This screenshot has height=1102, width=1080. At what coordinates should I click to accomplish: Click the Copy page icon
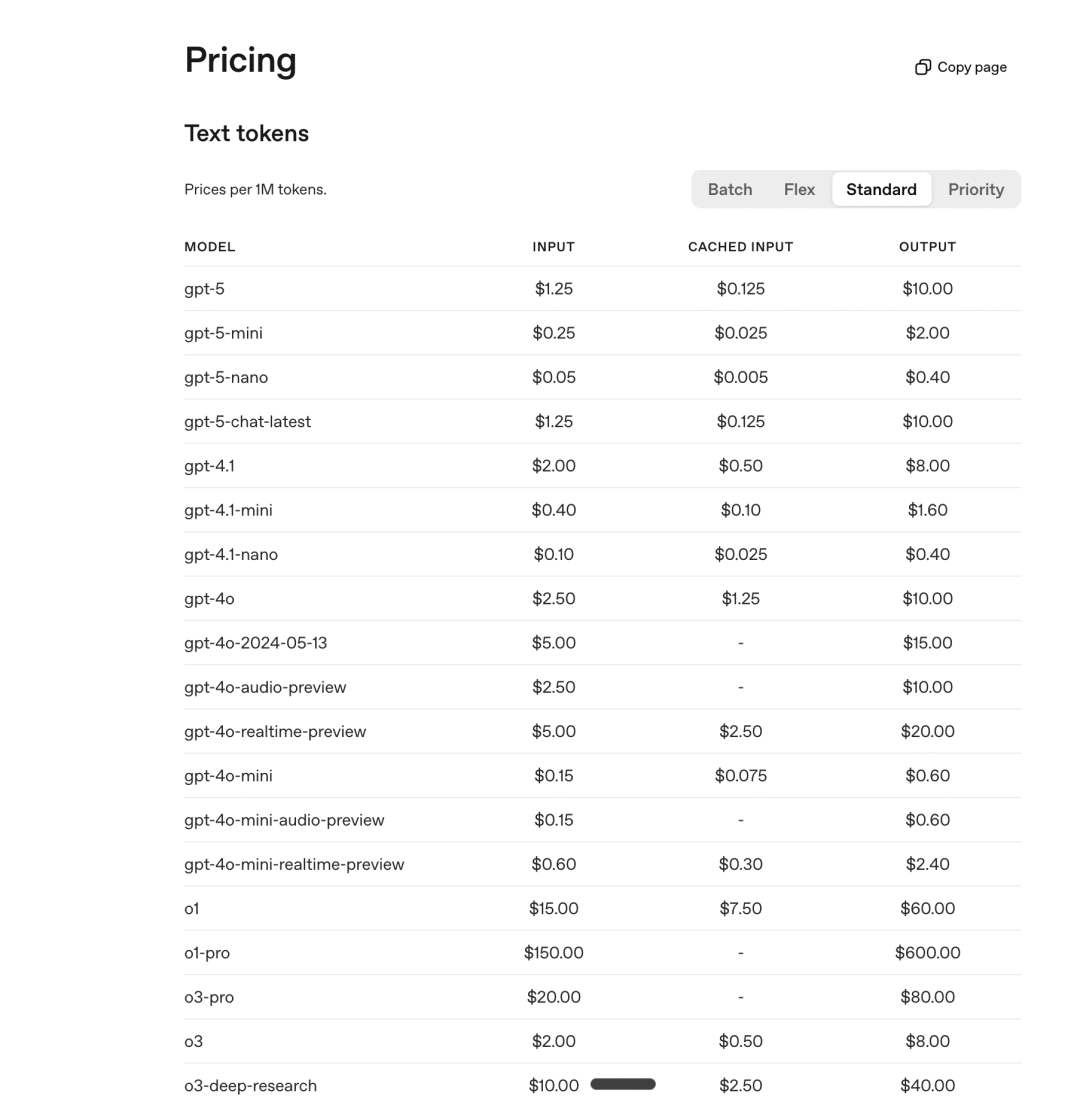coord(922,67)
